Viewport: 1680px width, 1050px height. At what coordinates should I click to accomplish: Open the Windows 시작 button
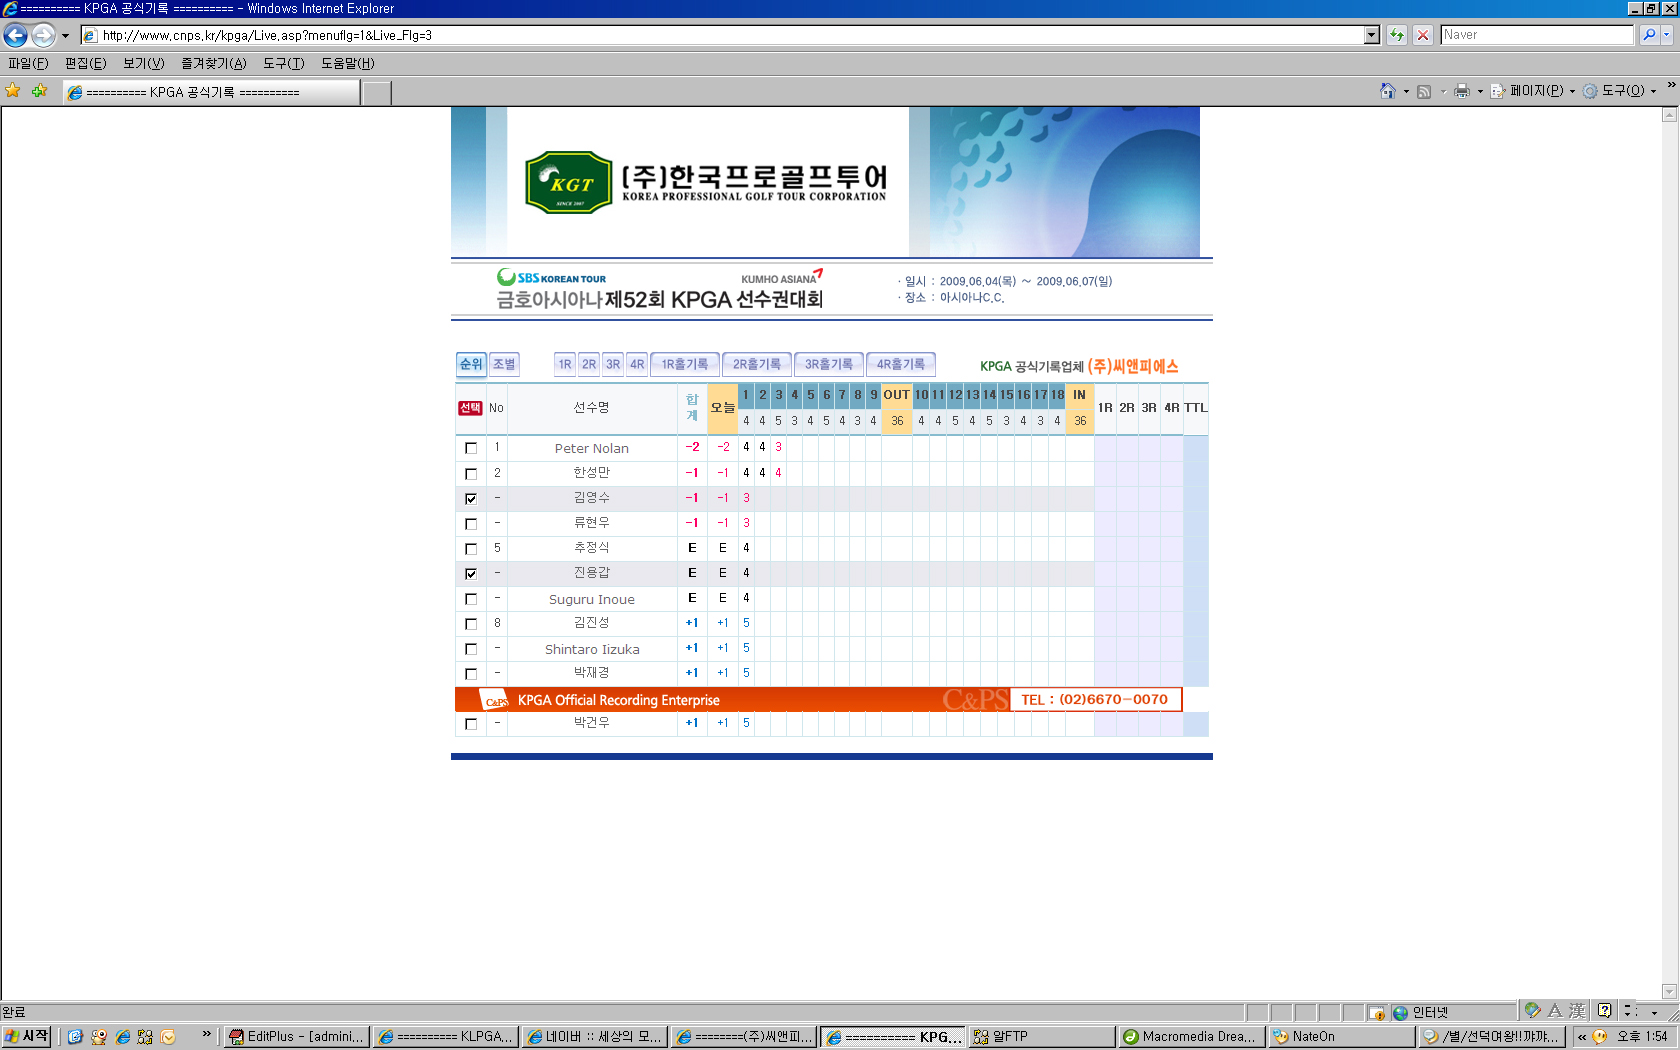click(27, 1037)
